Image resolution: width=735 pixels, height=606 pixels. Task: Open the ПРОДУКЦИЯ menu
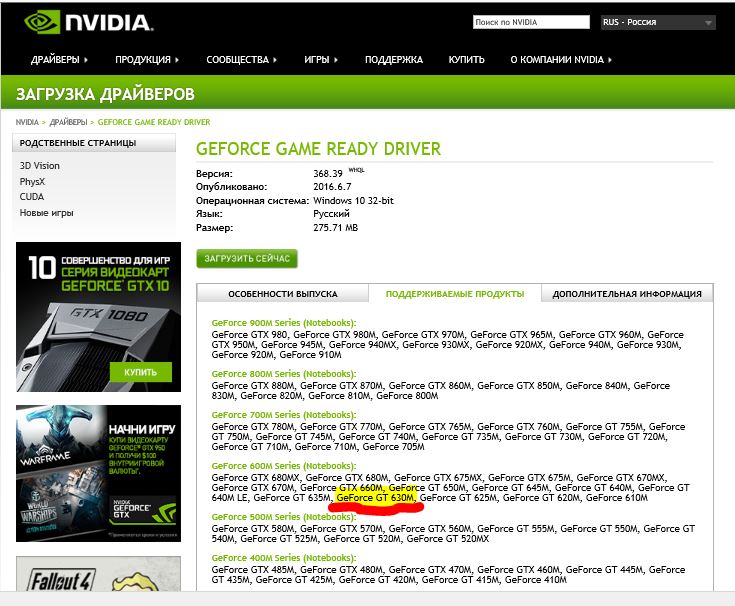pos(147,60)
